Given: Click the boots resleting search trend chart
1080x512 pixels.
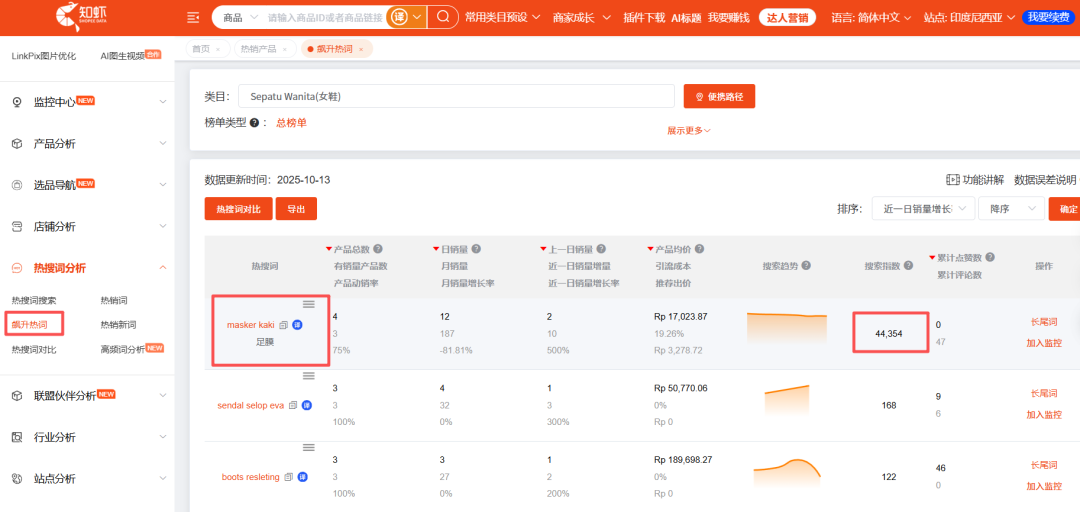Looking at the screenshot, I should click(x=787, y=471).
